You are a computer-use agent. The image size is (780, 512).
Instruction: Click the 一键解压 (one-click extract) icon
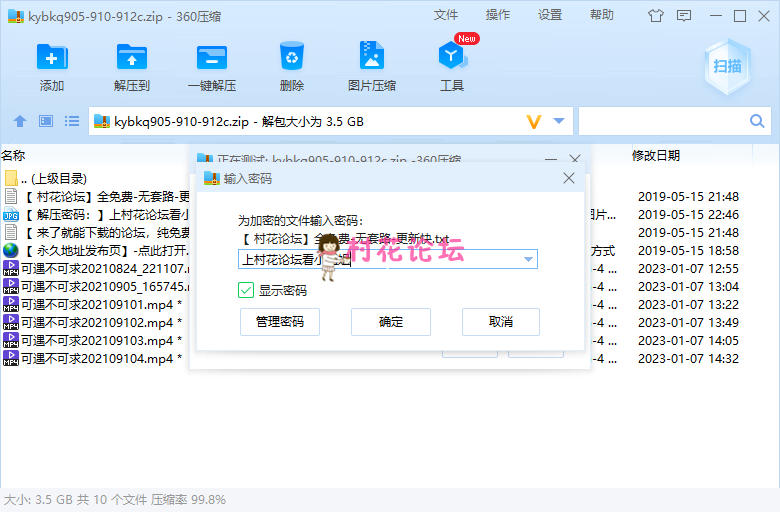click(212, 57)
